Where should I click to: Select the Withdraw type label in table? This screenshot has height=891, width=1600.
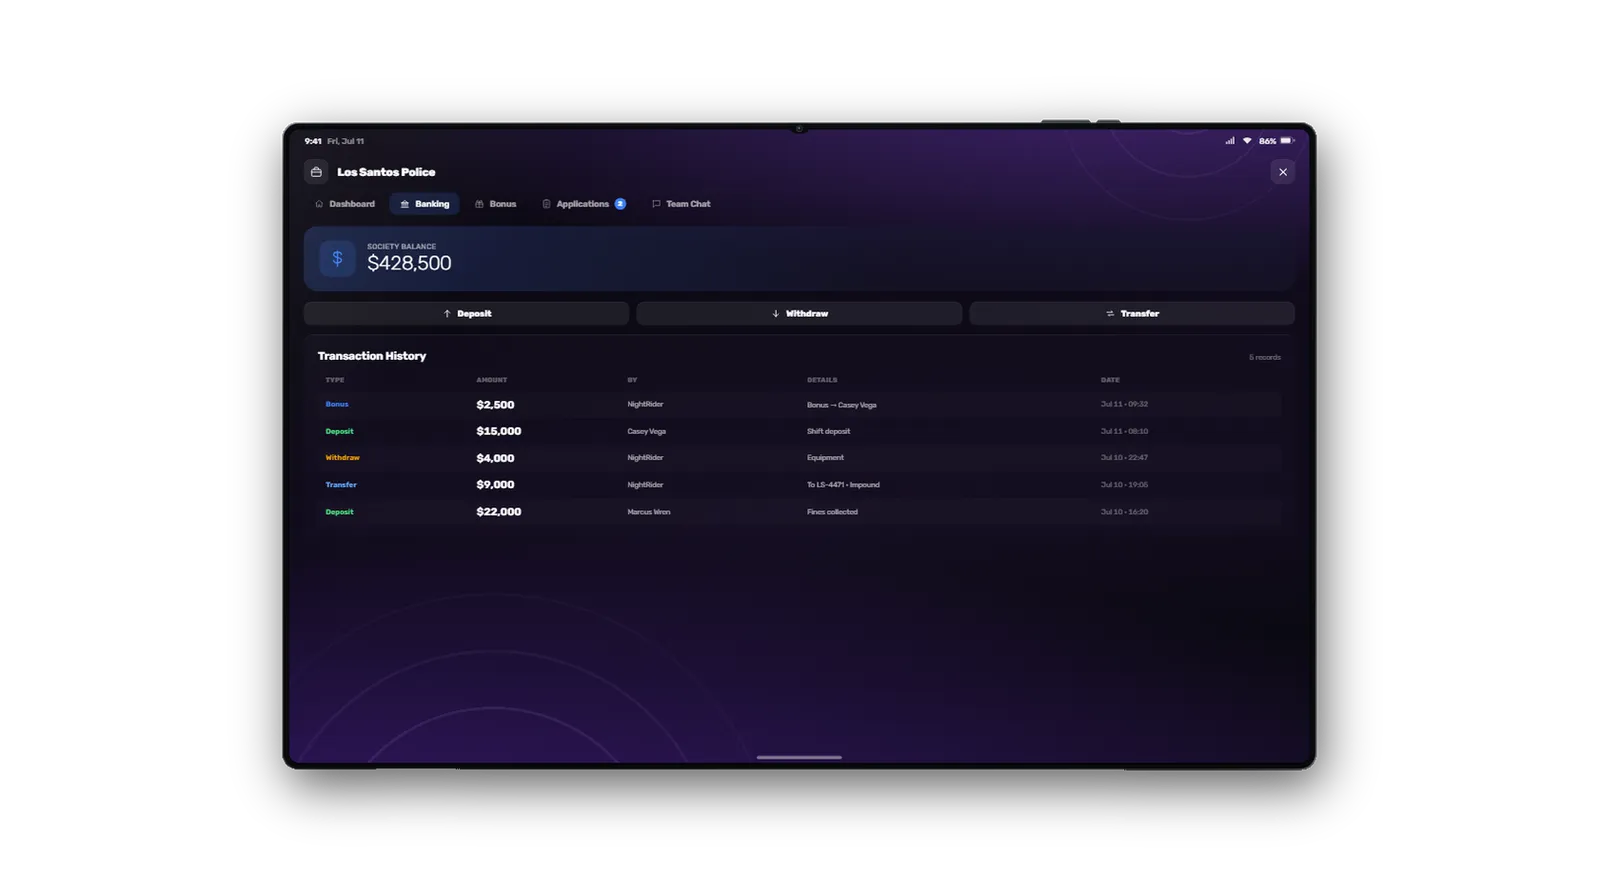click(342, 457)
